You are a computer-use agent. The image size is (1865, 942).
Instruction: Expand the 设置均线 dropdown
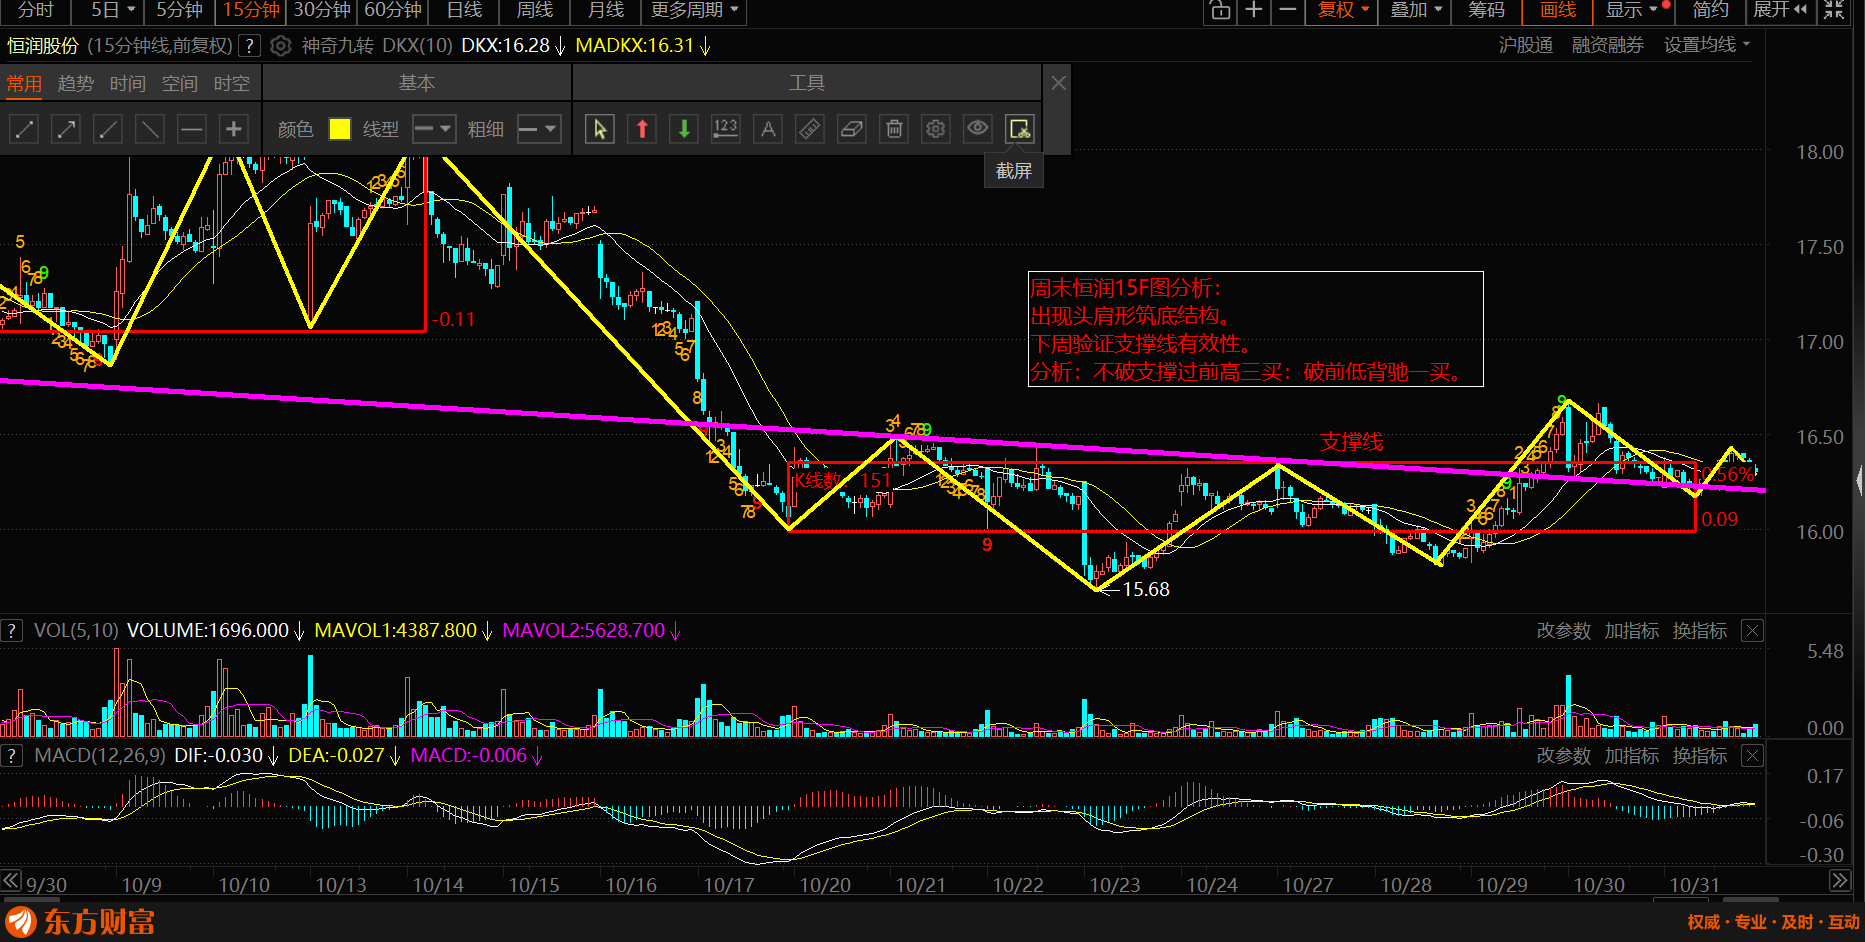1707,46
